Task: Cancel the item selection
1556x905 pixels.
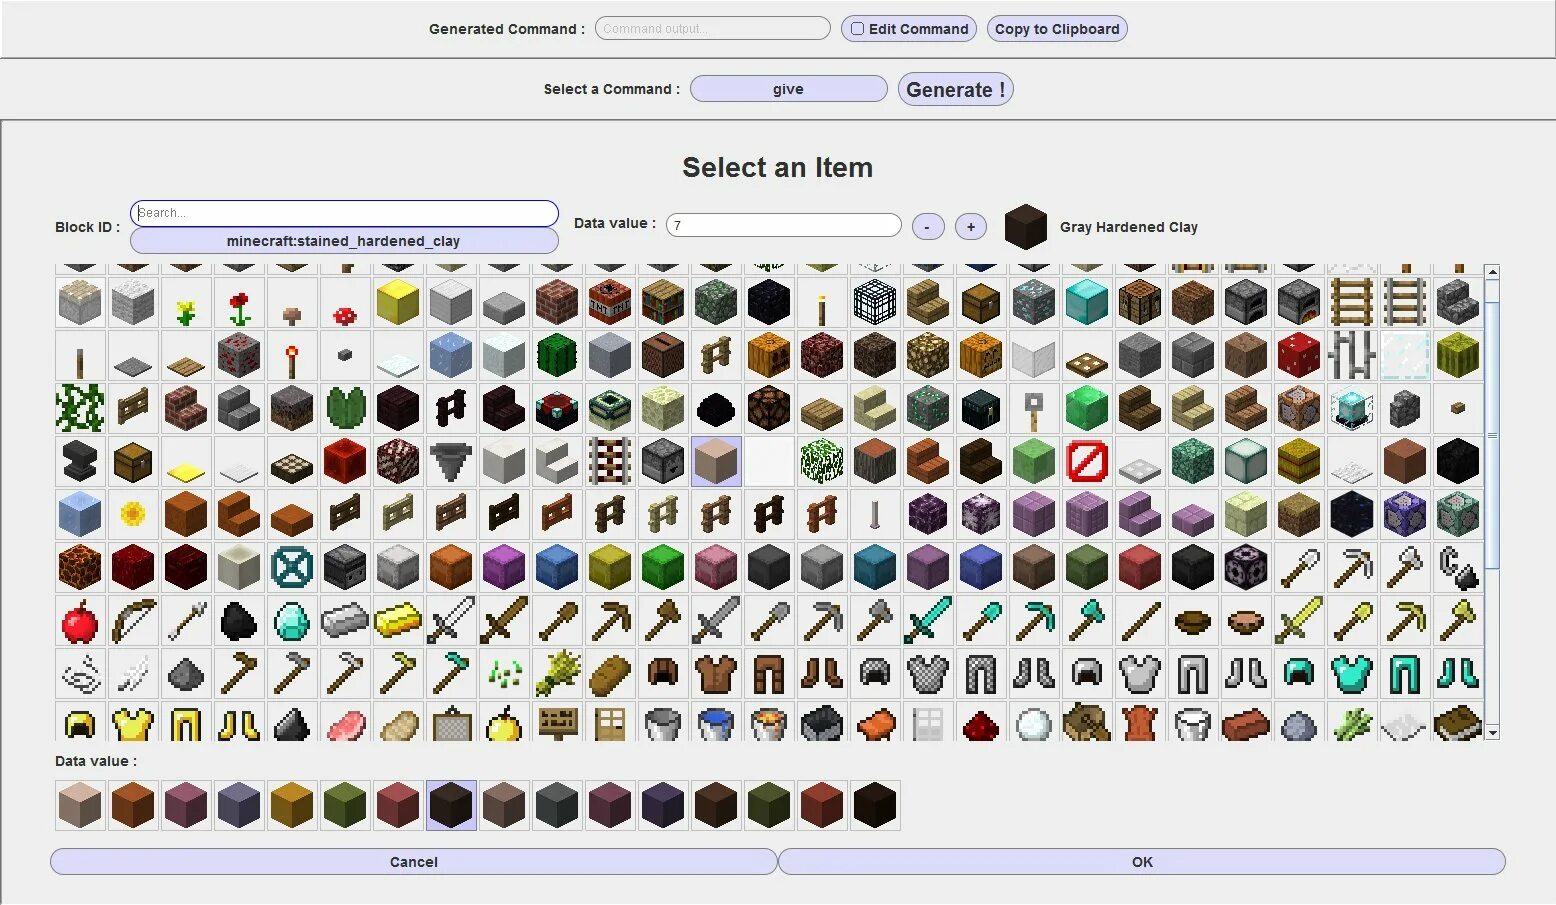Action: pos(414,862)
